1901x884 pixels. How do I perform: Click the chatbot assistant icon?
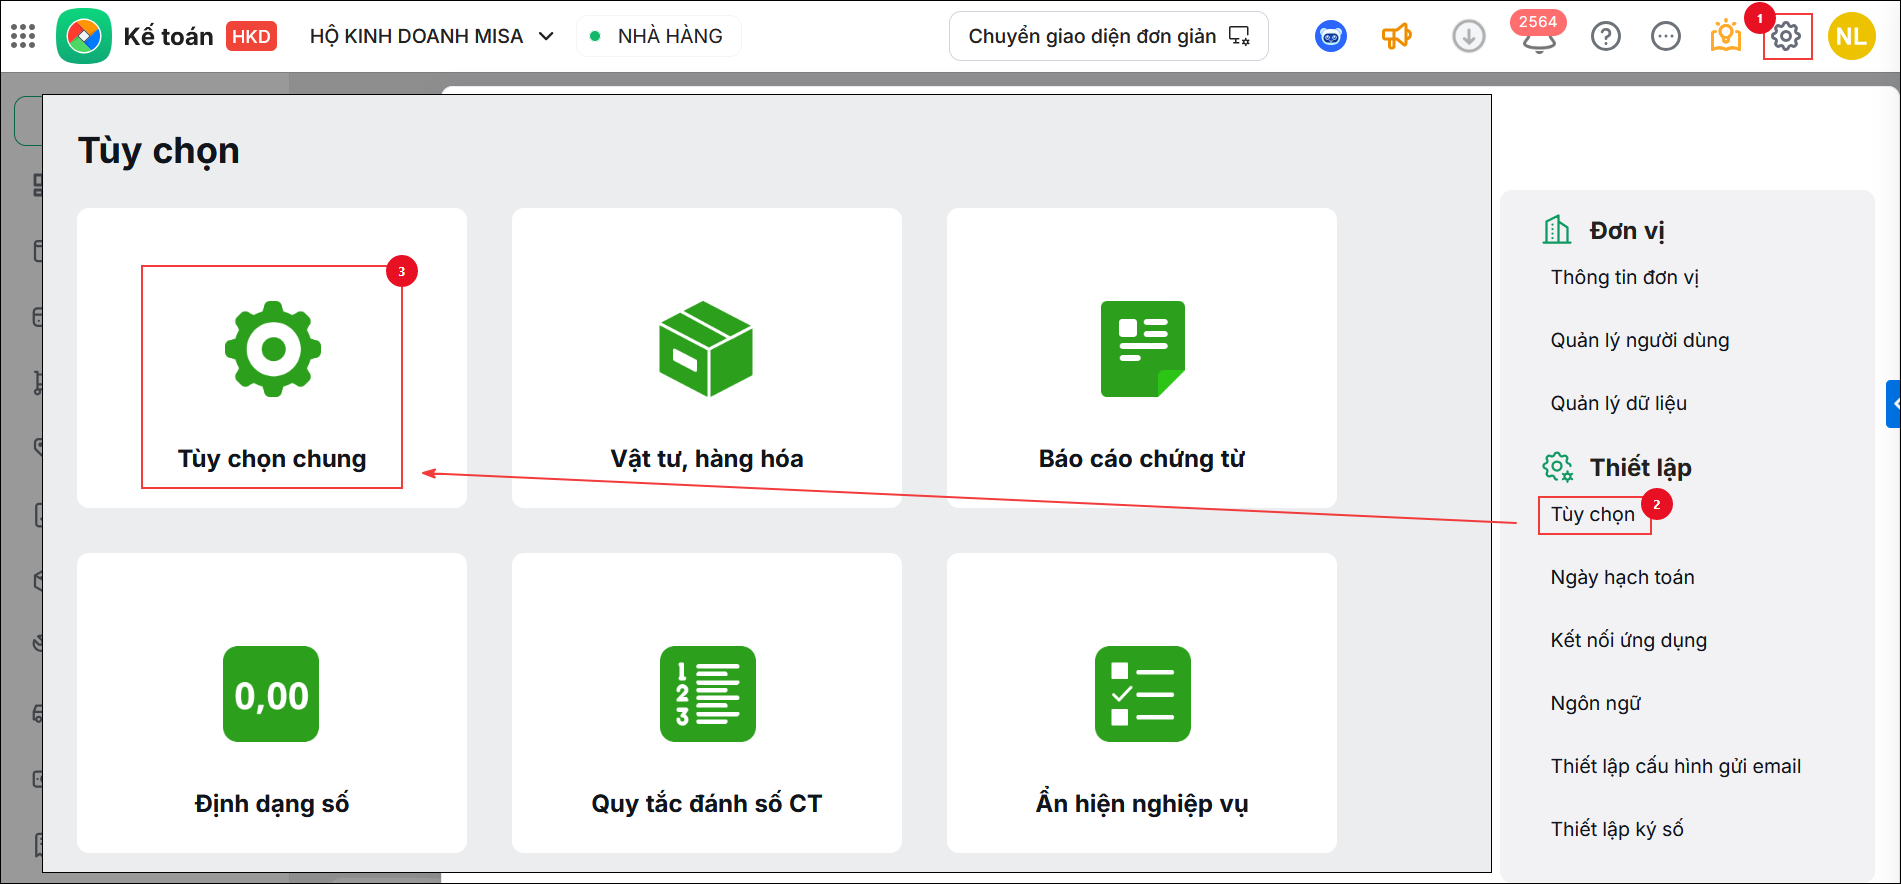click(x=1330, y=37)
